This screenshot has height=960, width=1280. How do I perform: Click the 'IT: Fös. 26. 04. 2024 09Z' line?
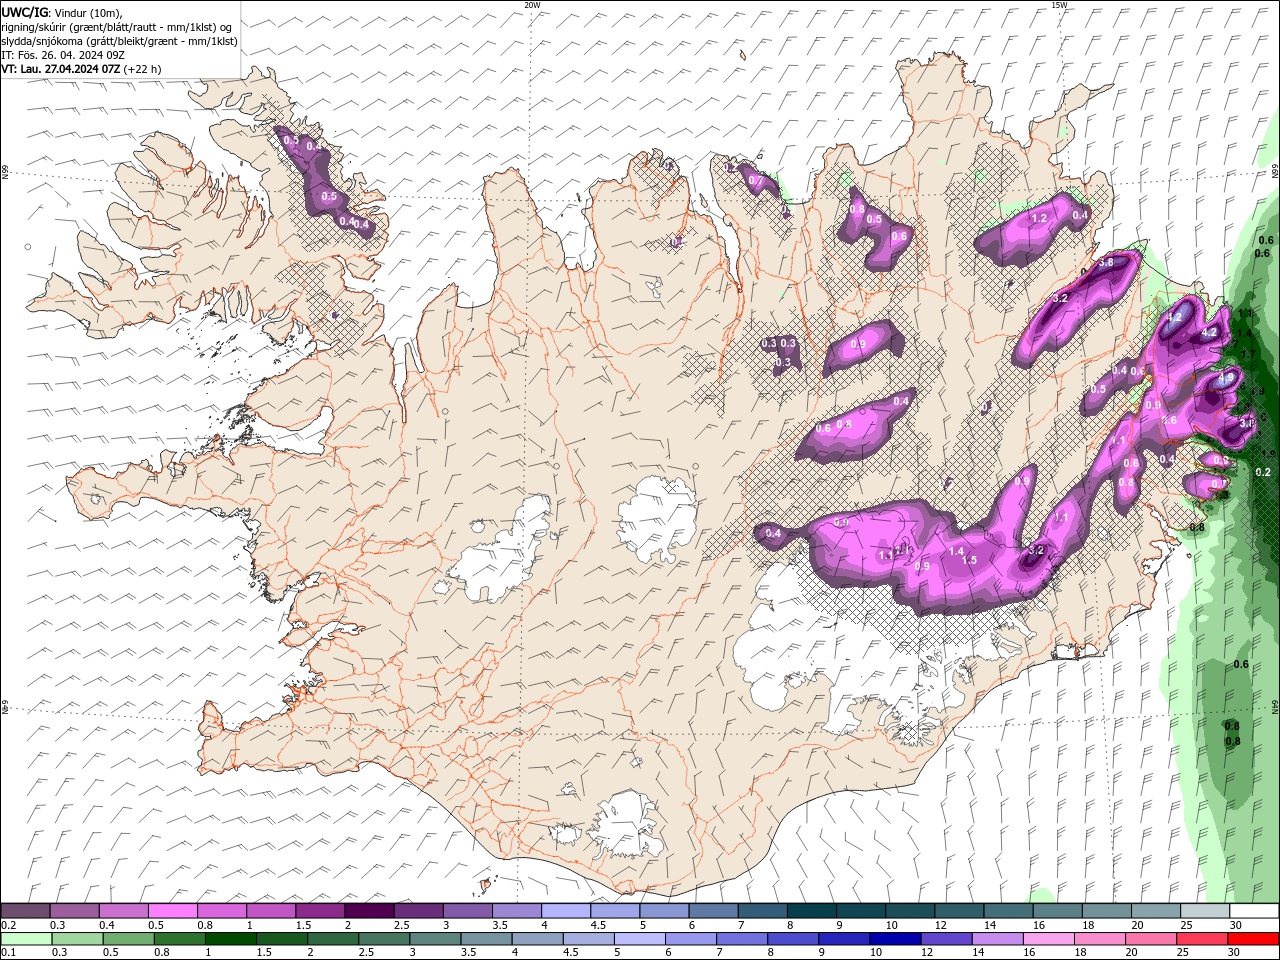(x=63, y=55)
